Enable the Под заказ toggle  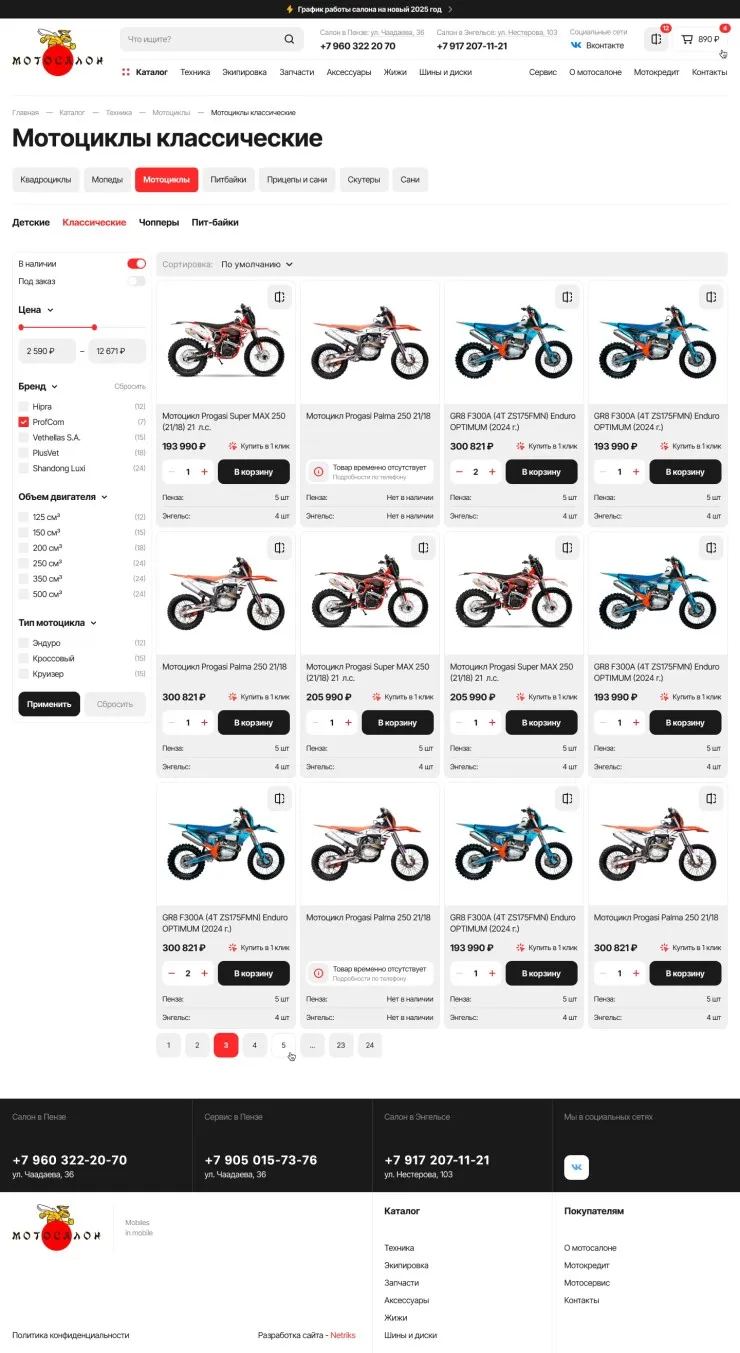click(x=136, y=281)
